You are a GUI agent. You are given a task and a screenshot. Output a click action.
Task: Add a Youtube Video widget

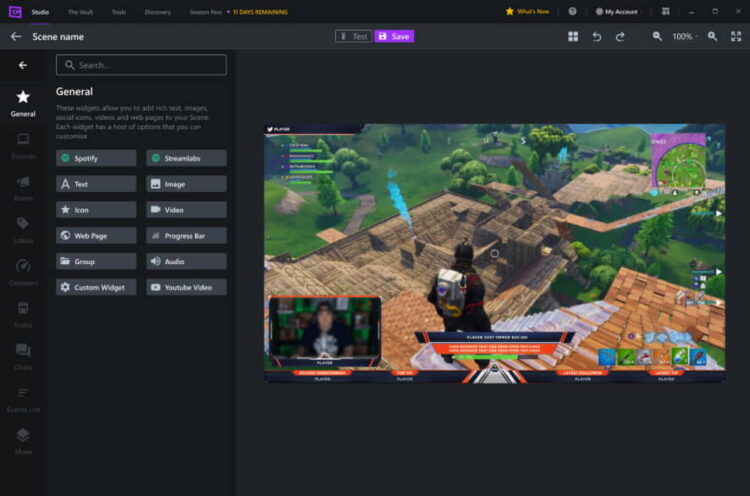[x=187, y=287]
